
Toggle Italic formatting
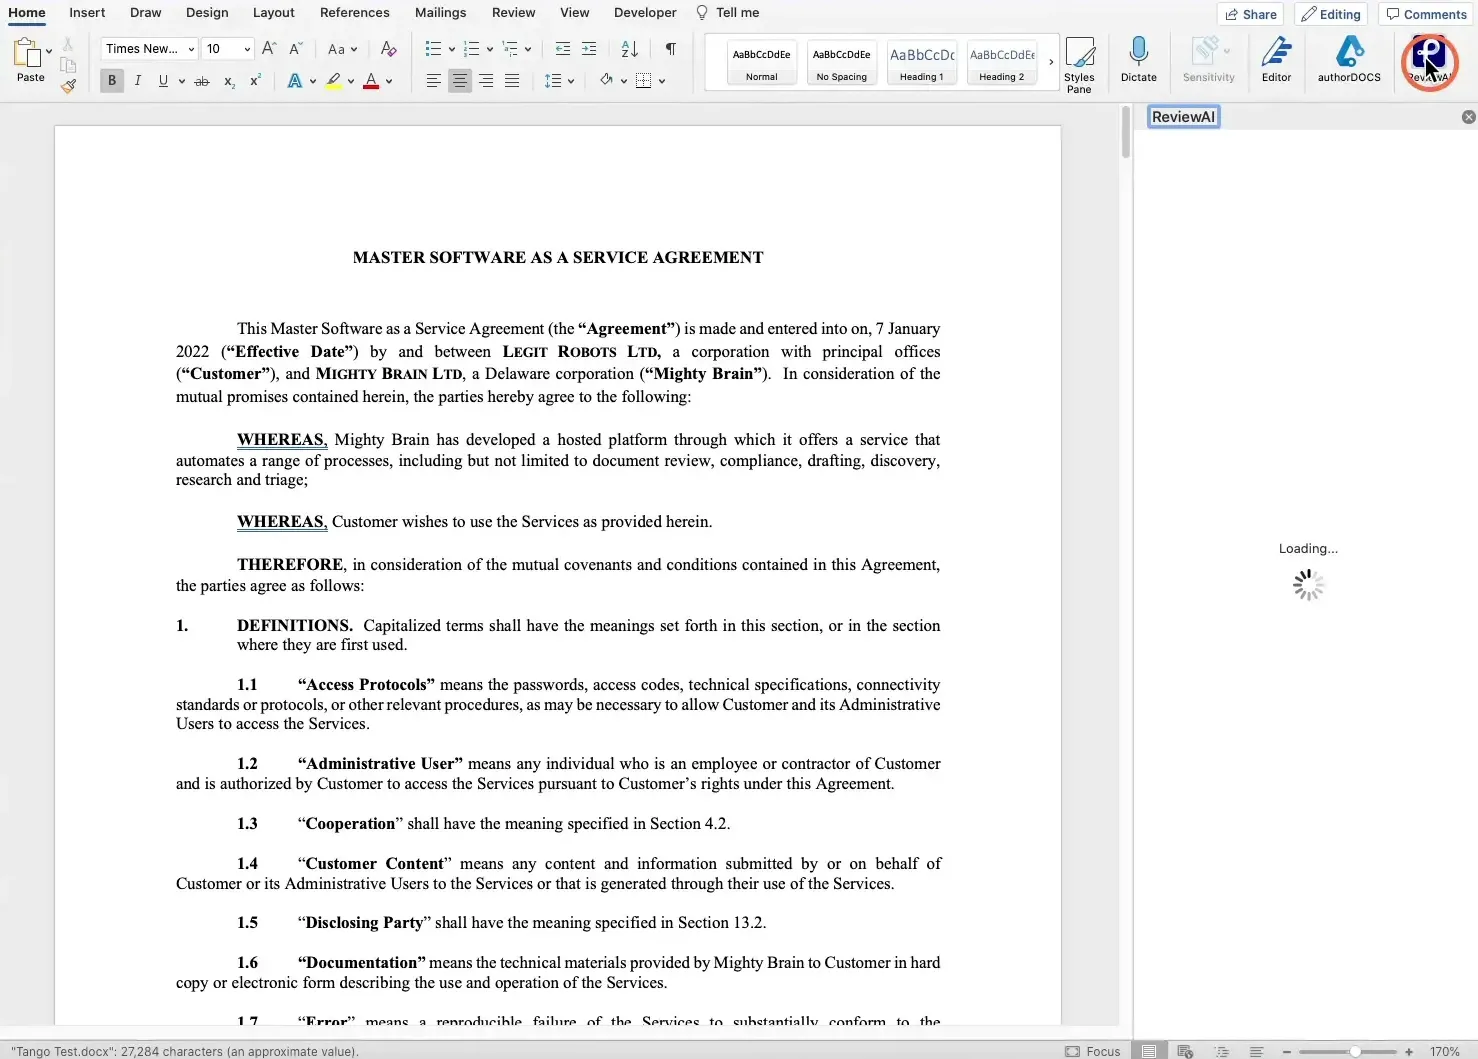pos(137,81)
